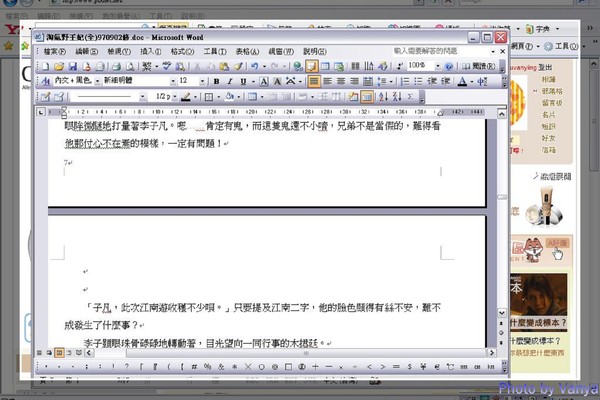Open the 表格 (Table) menu

247,51
